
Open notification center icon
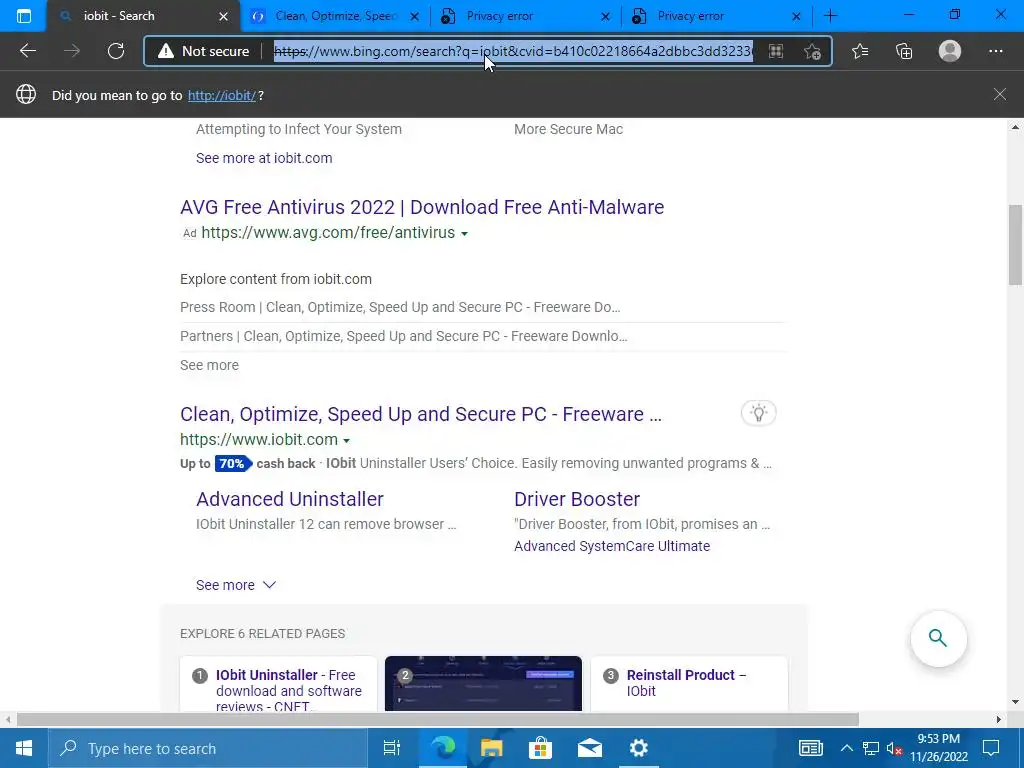click(x=991, y=748)
